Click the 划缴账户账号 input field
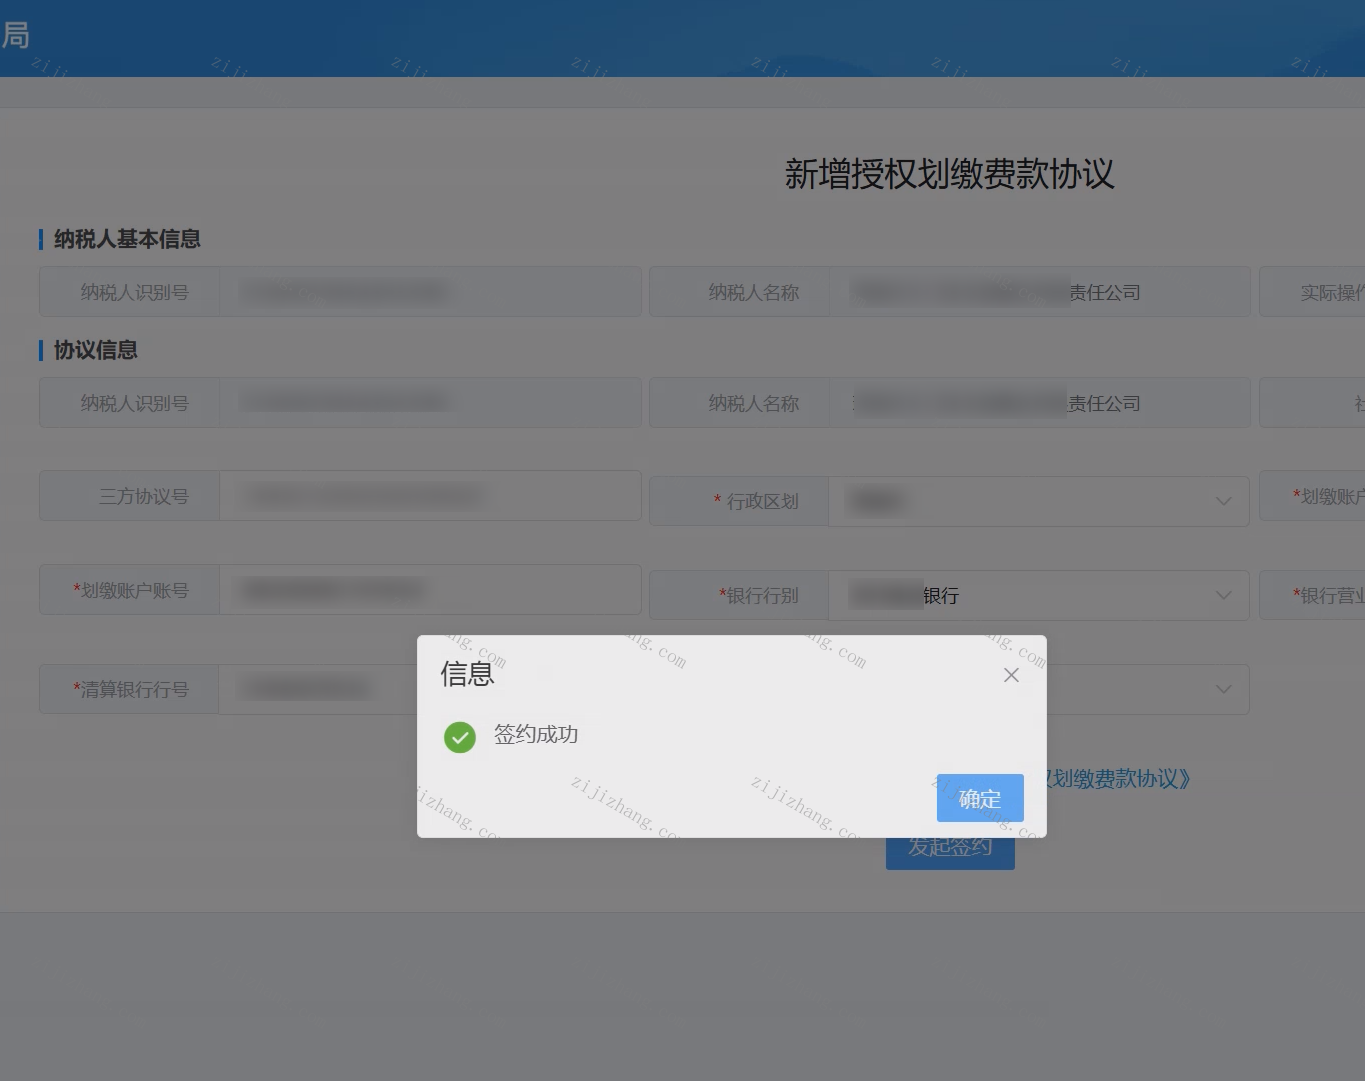The height and width of the screenshot is (1081, 1365). click(430, 590)
